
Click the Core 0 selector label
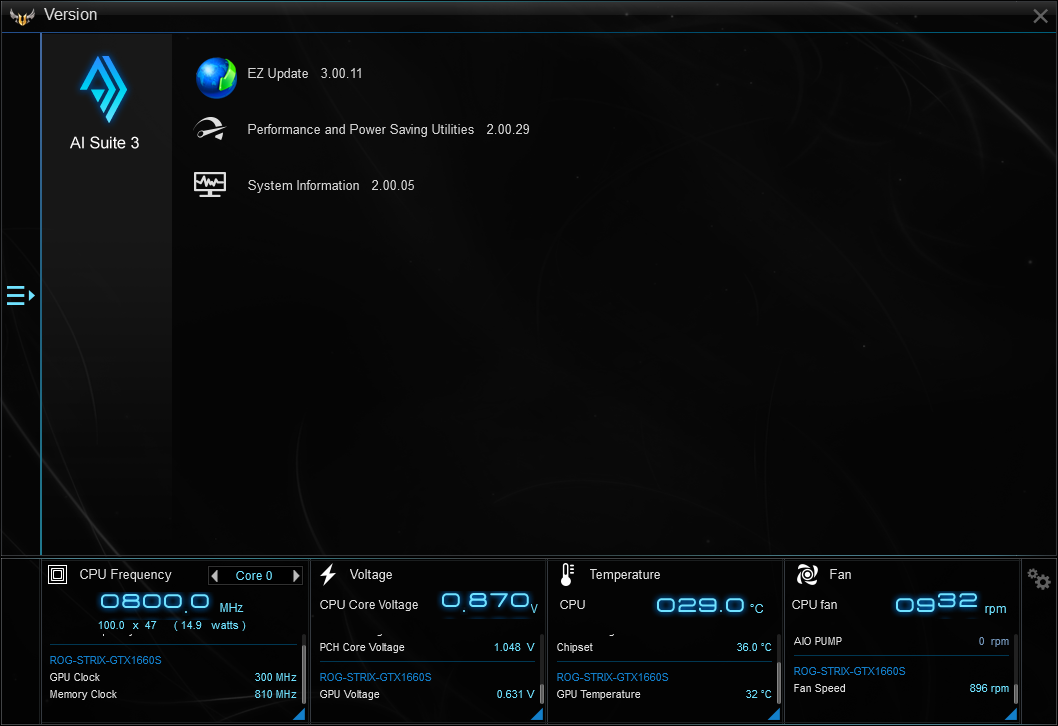point(254,576)
